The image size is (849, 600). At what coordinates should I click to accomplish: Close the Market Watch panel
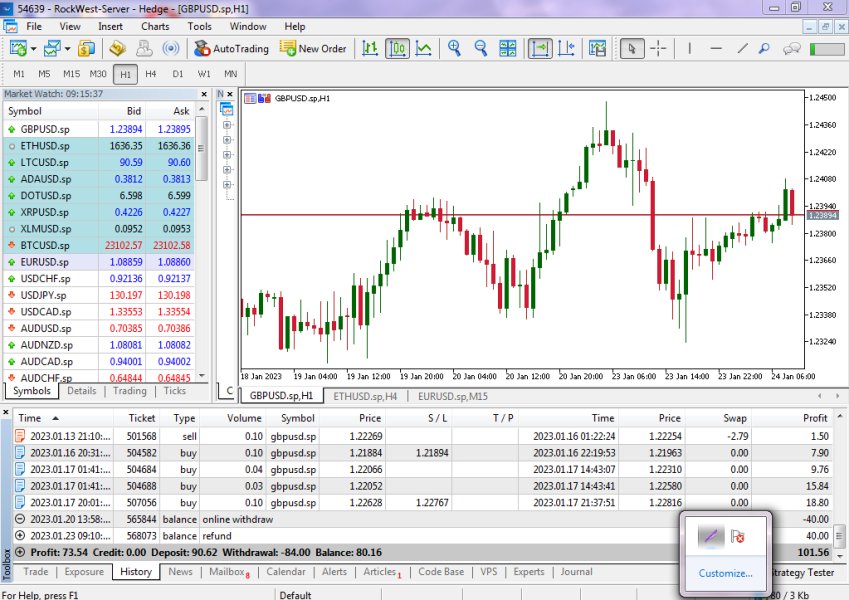coord(204,94)
